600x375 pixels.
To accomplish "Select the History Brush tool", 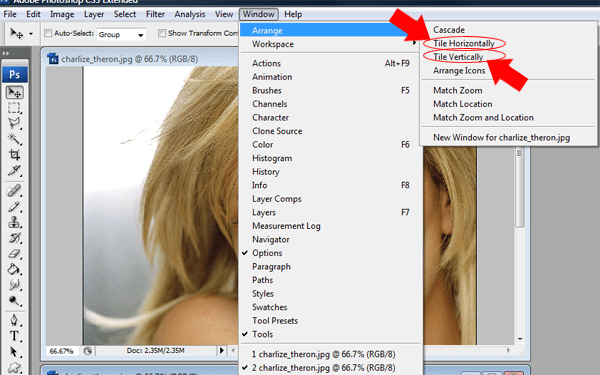I will [14, 238].
